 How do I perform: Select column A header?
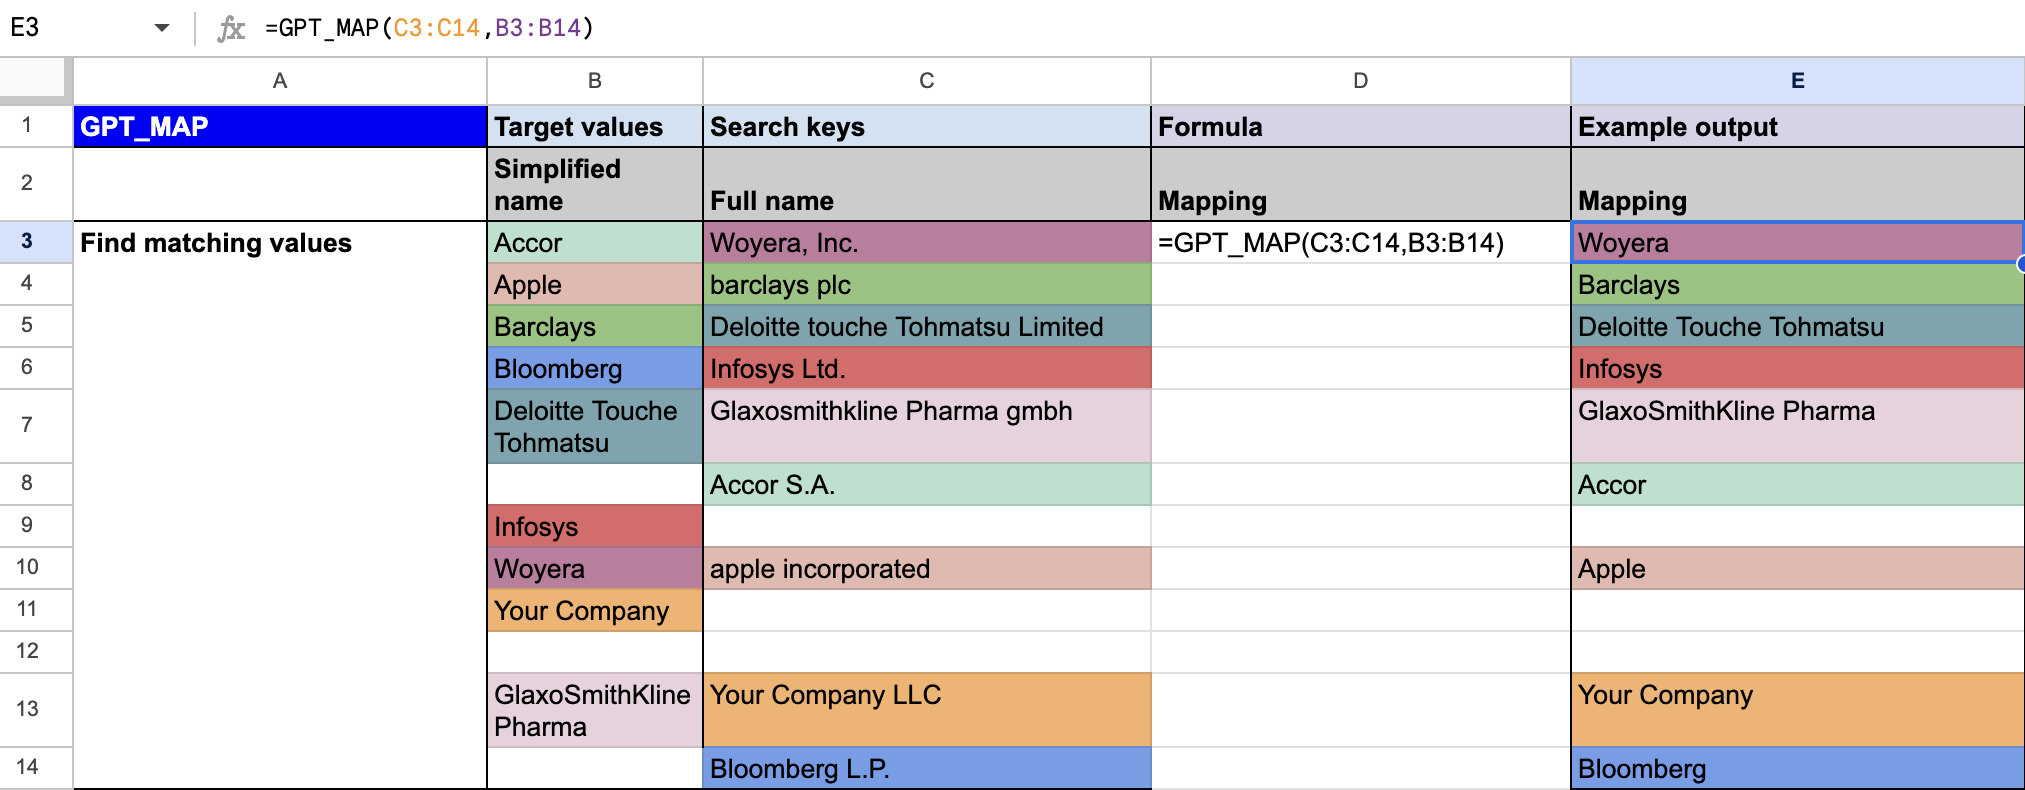click(x=280, y=81)
